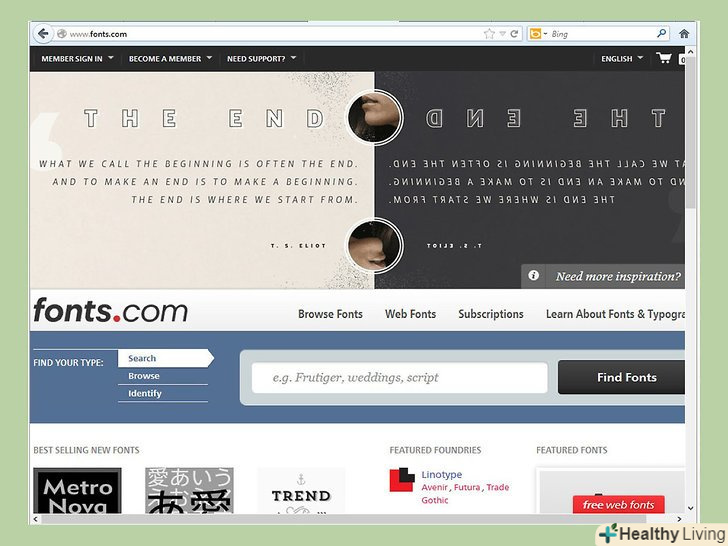Click the Best Selling New Fonts heading
Screen dimensions: 728x546
coord(86,450)
